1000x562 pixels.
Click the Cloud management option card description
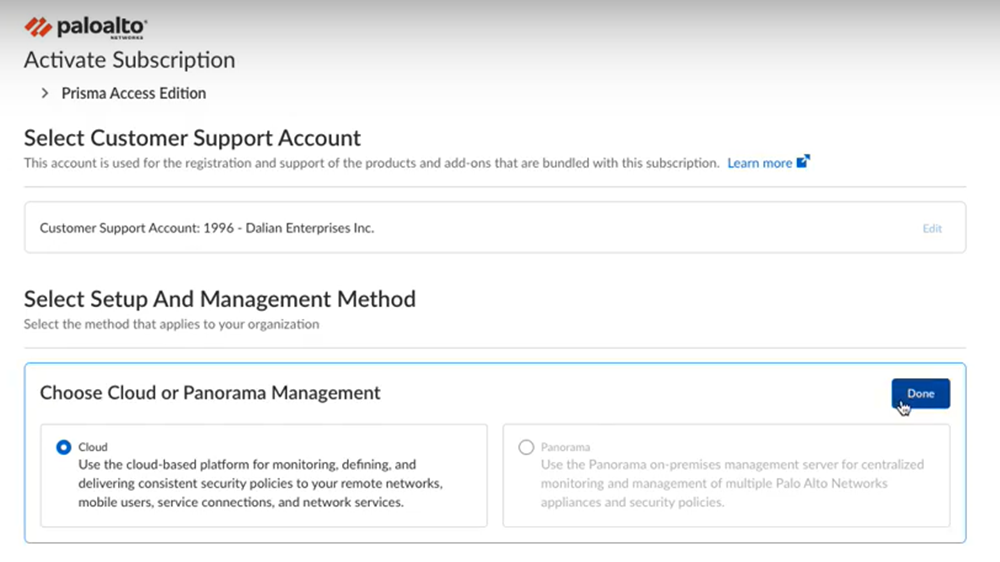[x=260, y=484]
